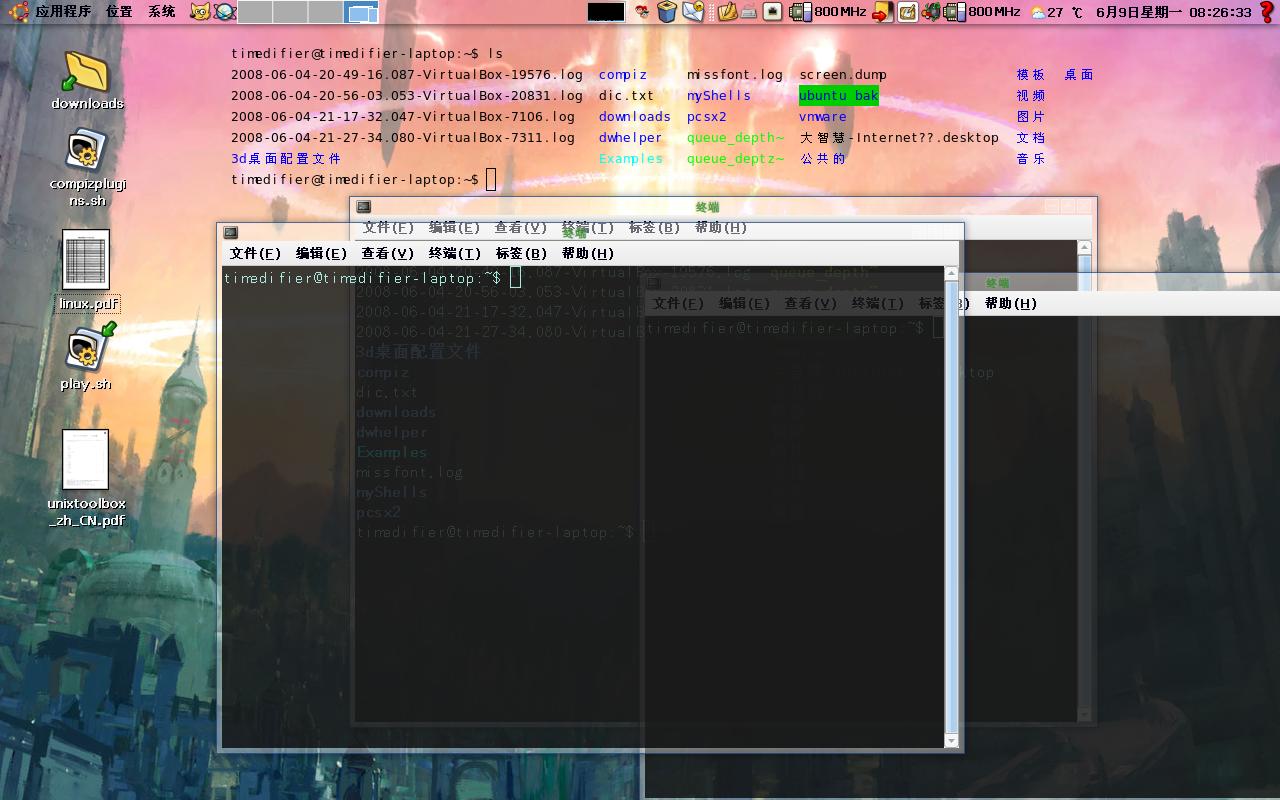Open the downloads folder on the desktop
Viewport: 1280px width, 800px height.
tap(87, 80)
